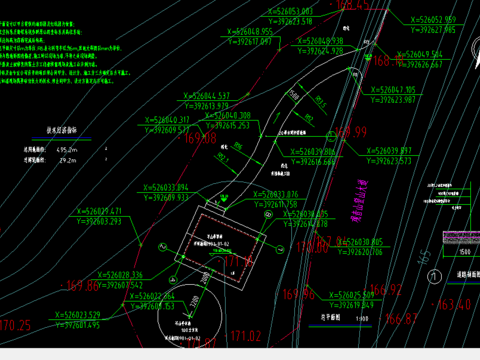
Task: Select the circled axis bubble below building
Action: [x=173, y=280]
